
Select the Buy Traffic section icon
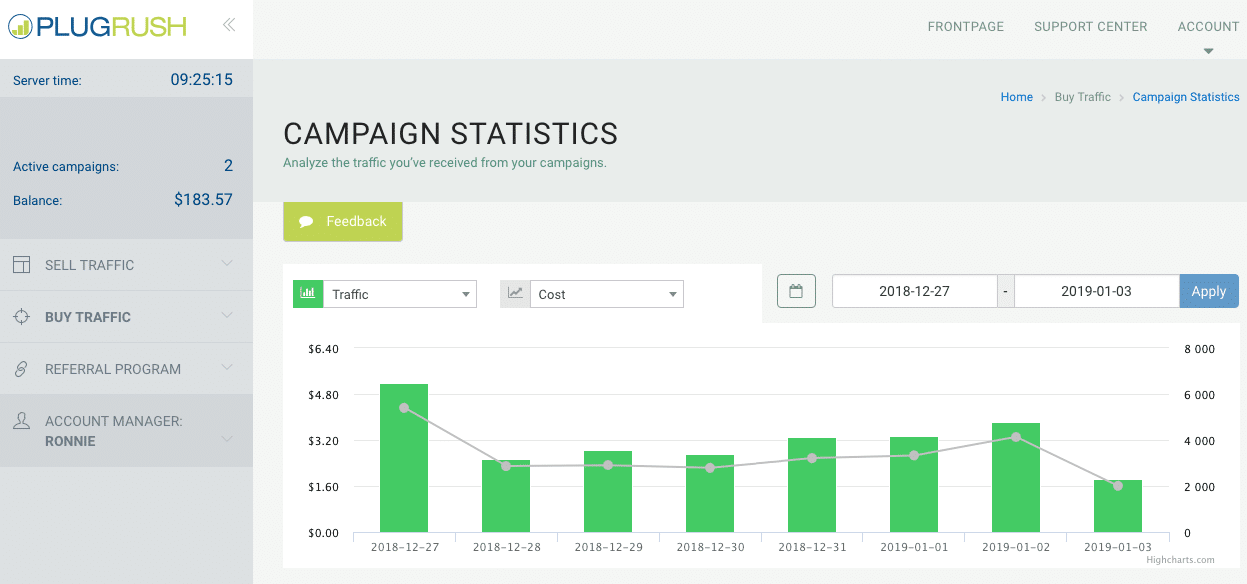pos(21,316)
